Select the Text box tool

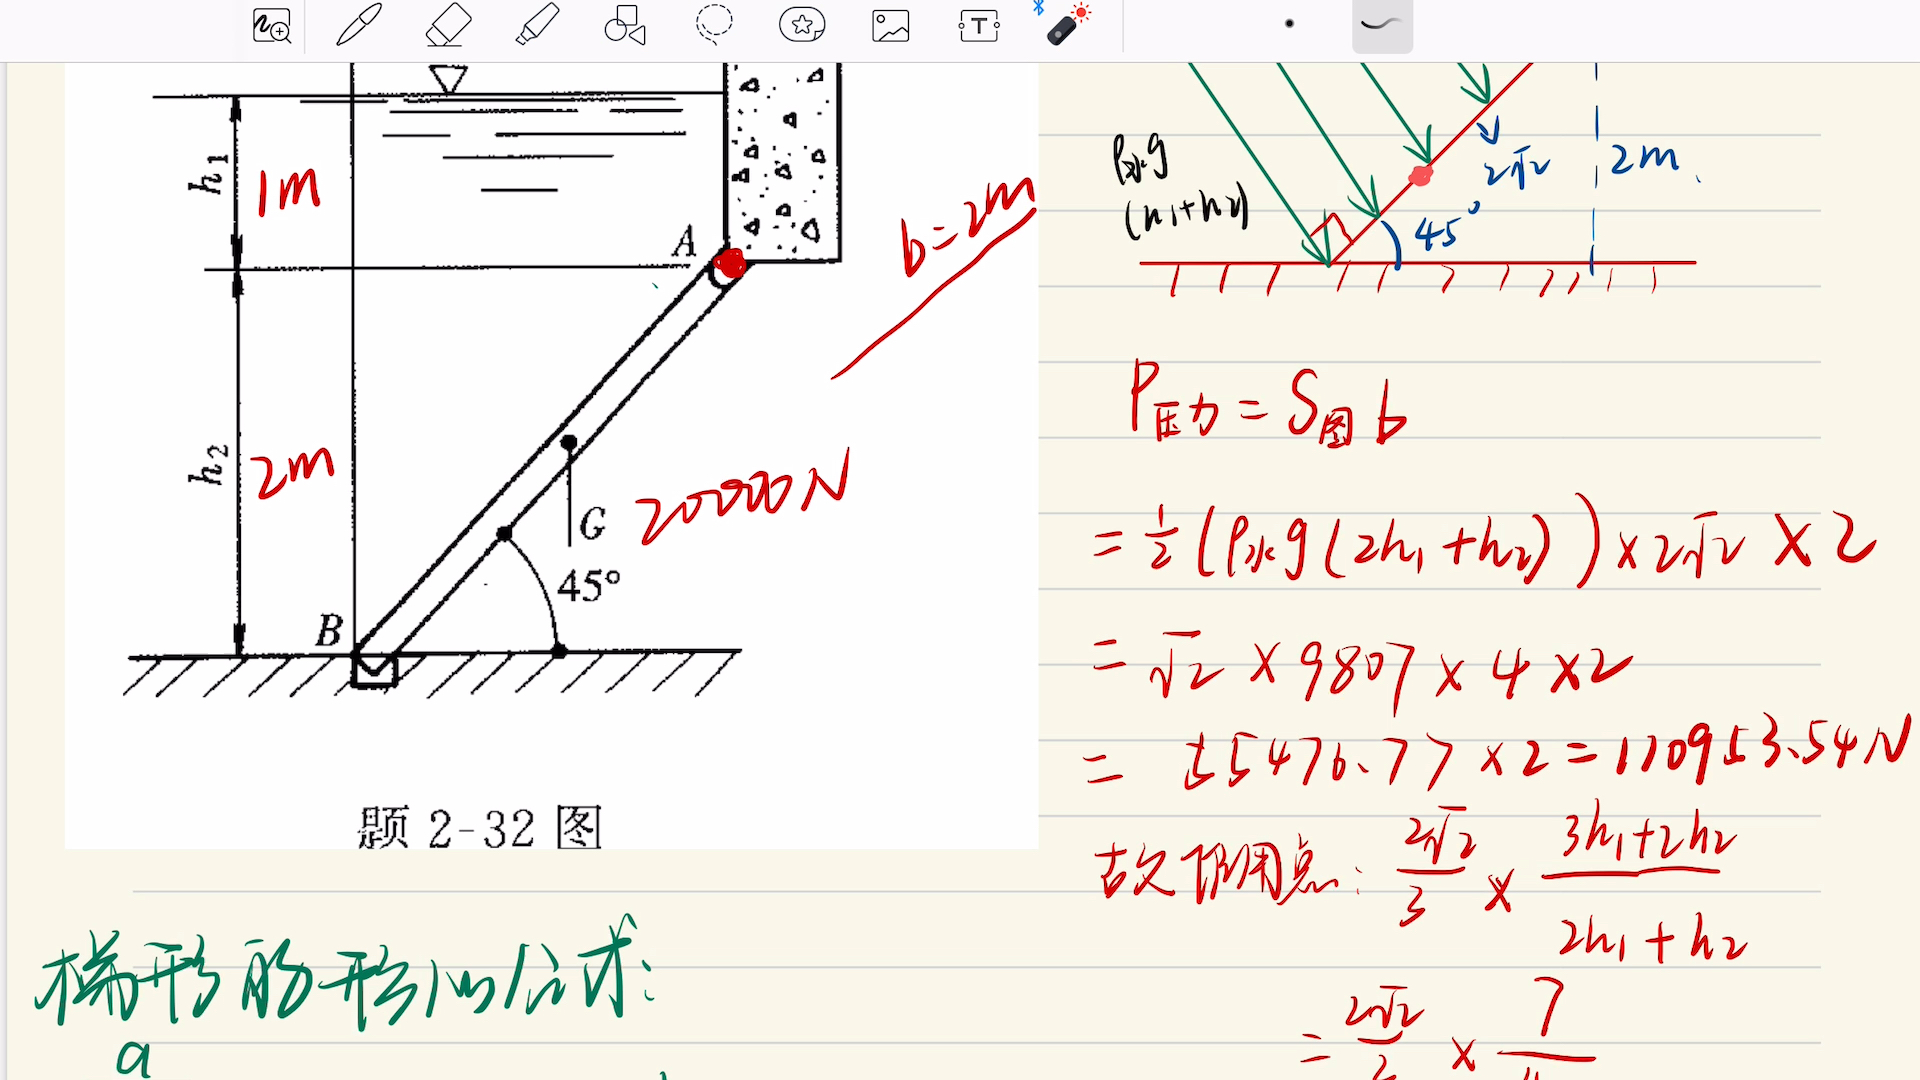pyautogui.click(x=979, y=25)
